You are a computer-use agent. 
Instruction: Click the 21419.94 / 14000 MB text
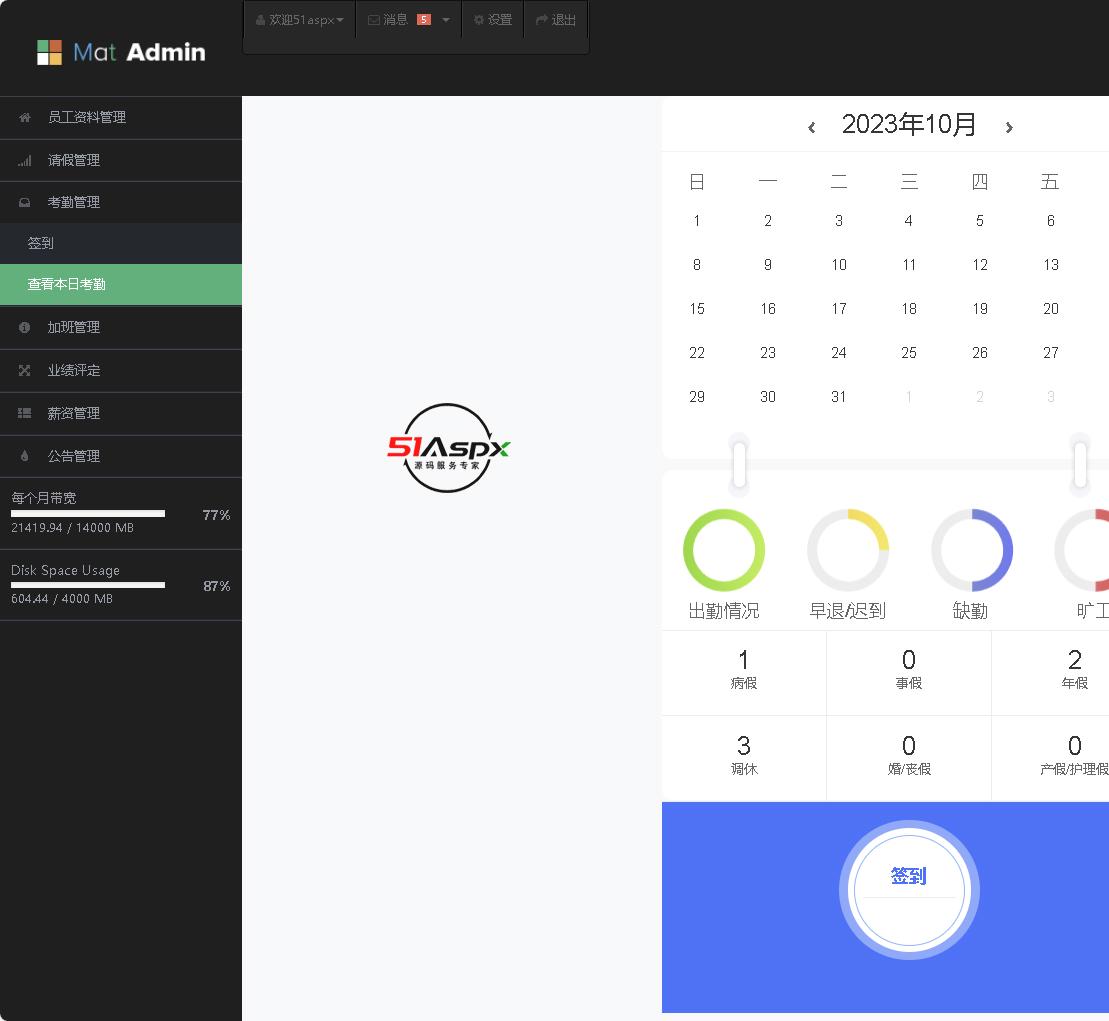[x=72, y=527]
